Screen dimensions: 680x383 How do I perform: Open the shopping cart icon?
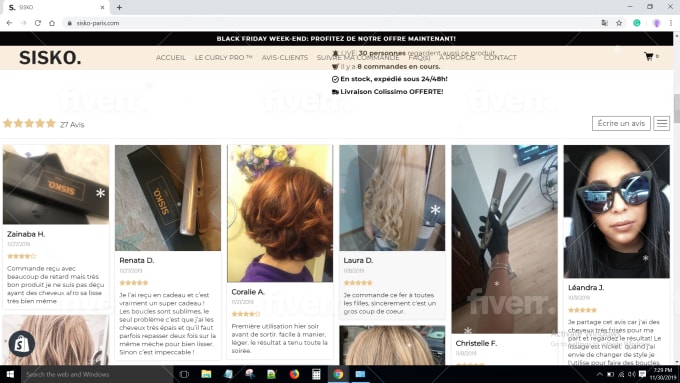pyautogui.click(x=649, y=56)
